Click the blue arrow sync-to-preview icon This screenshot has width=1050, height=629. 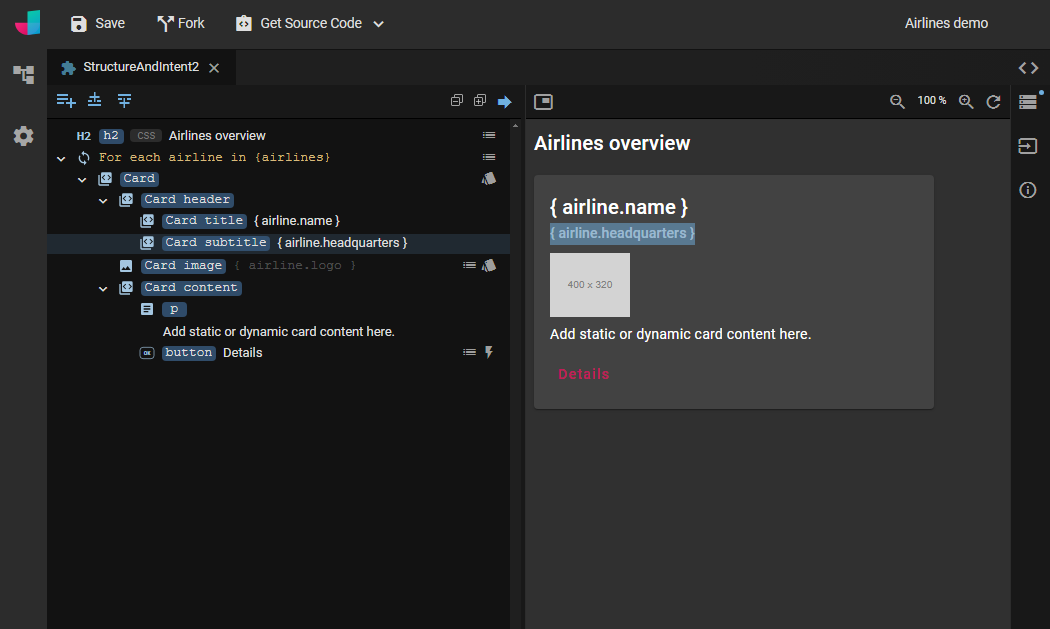[504, 102]
